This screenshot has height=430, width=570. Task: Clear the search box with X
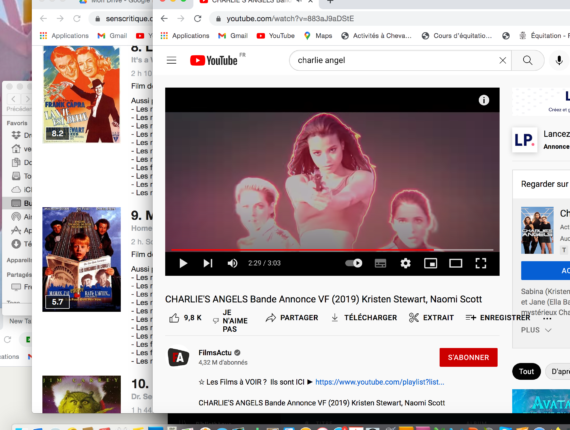tap(502, 60)
